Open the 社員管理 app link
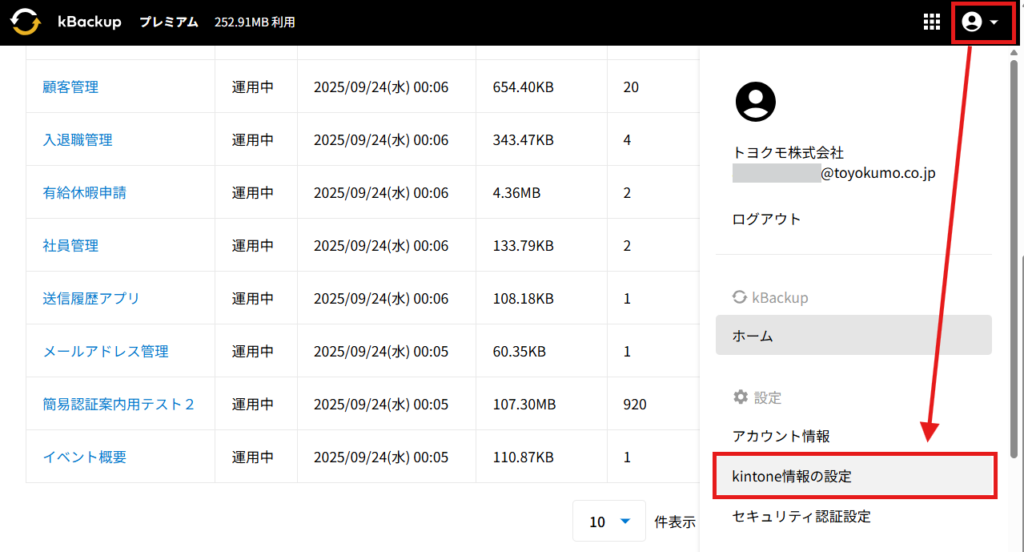The height and width of the screenshot is (552, 1024). (70, 245)
